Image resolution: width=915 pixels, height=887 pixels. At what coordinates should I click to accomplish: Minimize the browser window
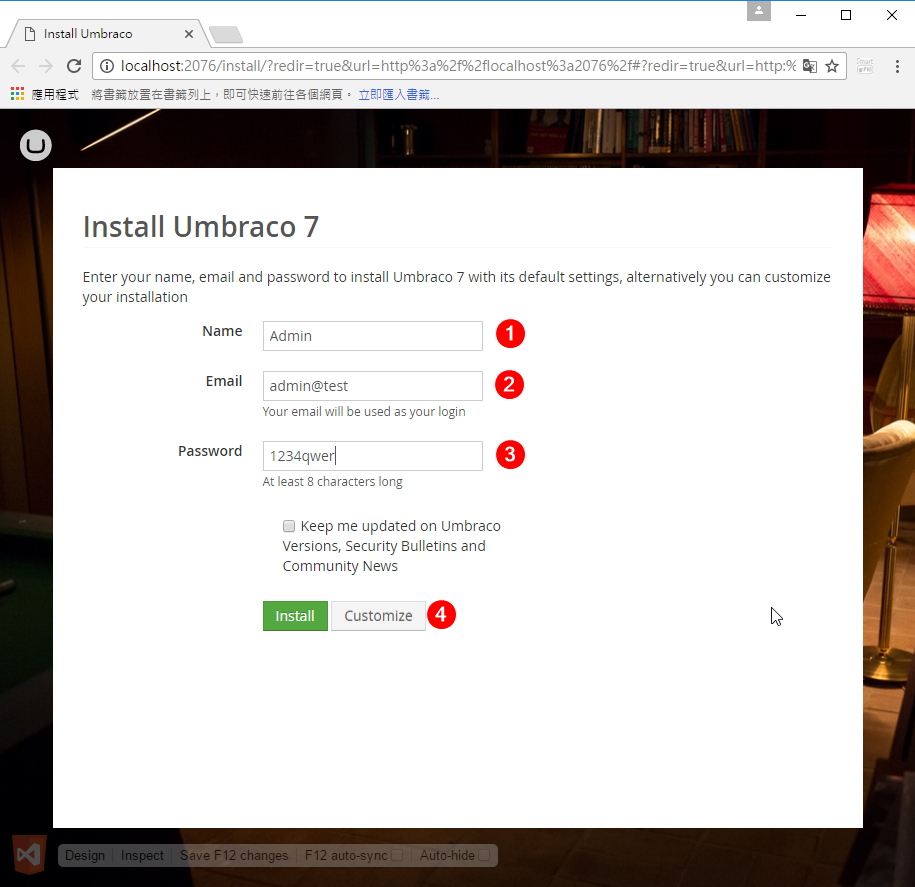click(x=801, y=15)
